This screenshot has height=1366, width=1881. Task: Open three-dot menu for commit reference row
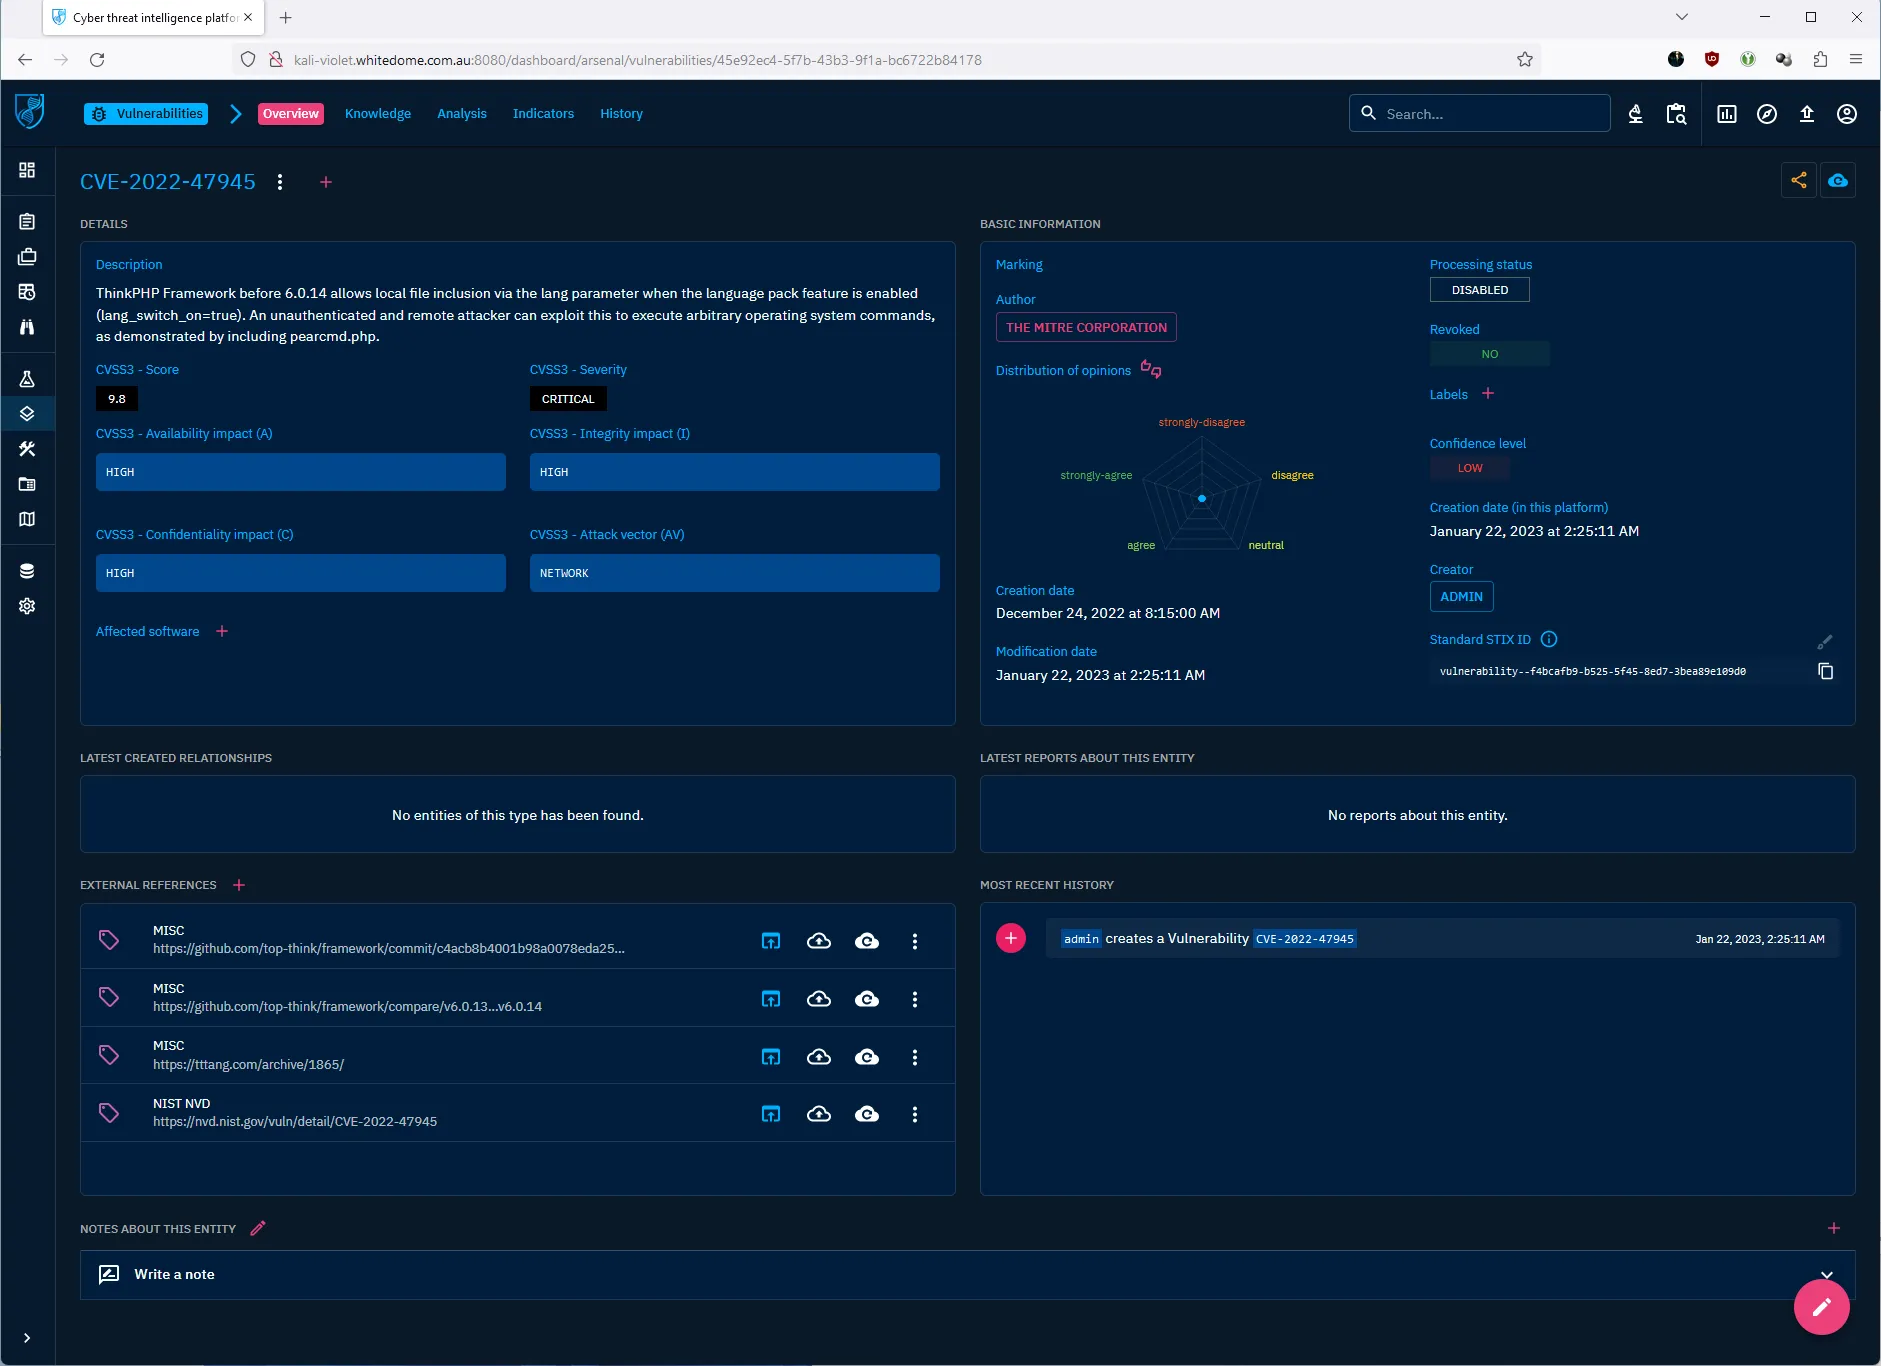(x=915, y=941)
